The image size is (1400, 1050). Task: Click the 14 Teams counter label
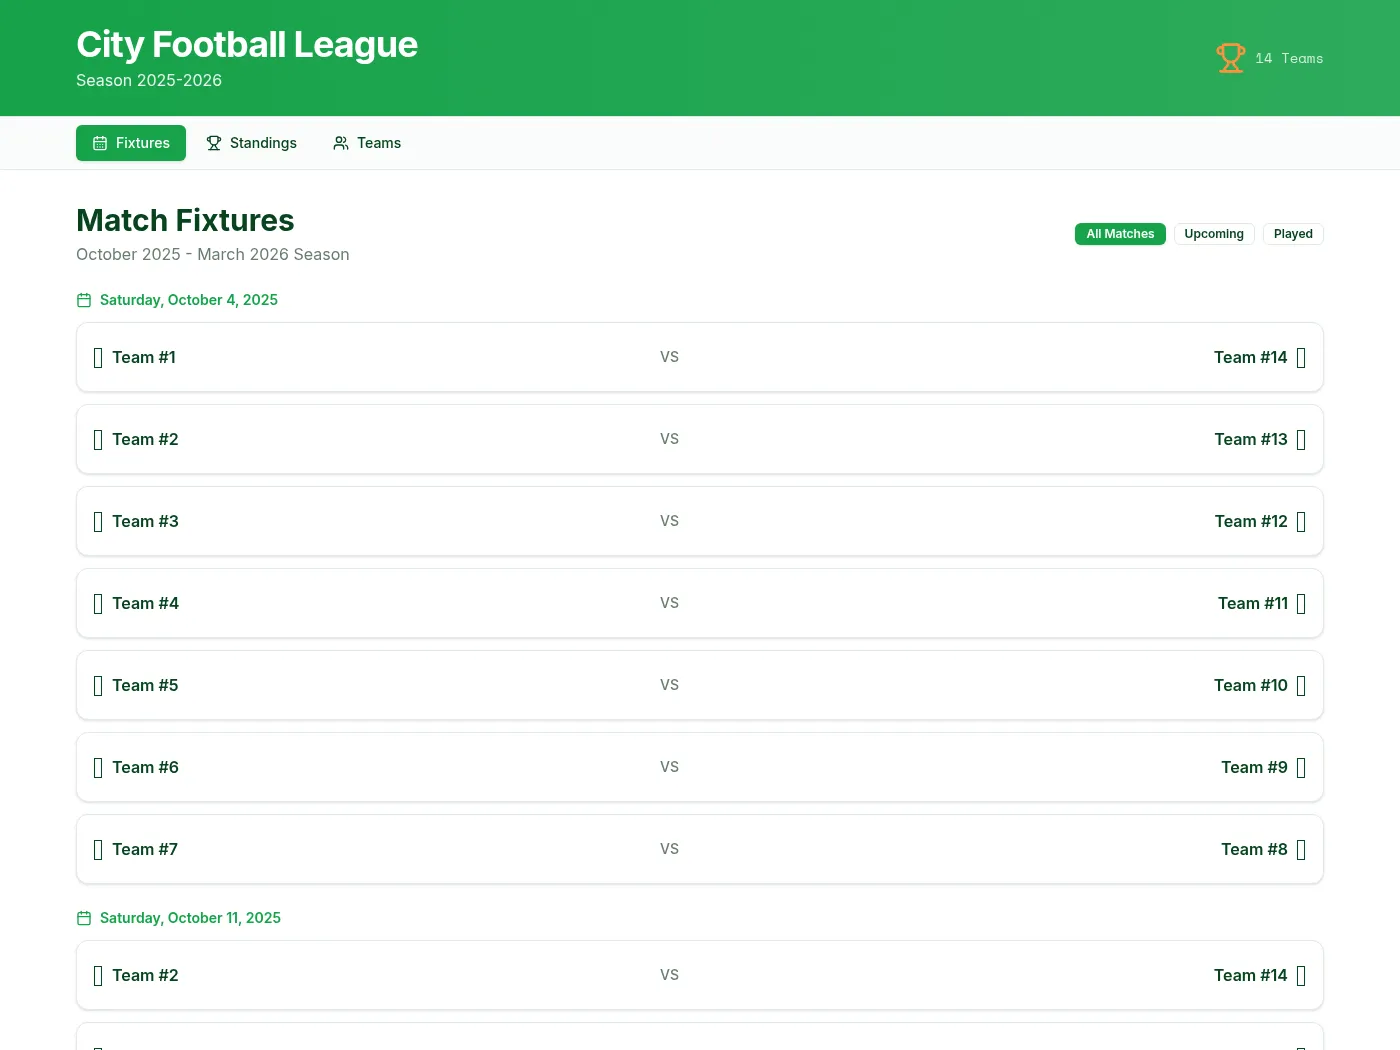tap(1289, 58)
